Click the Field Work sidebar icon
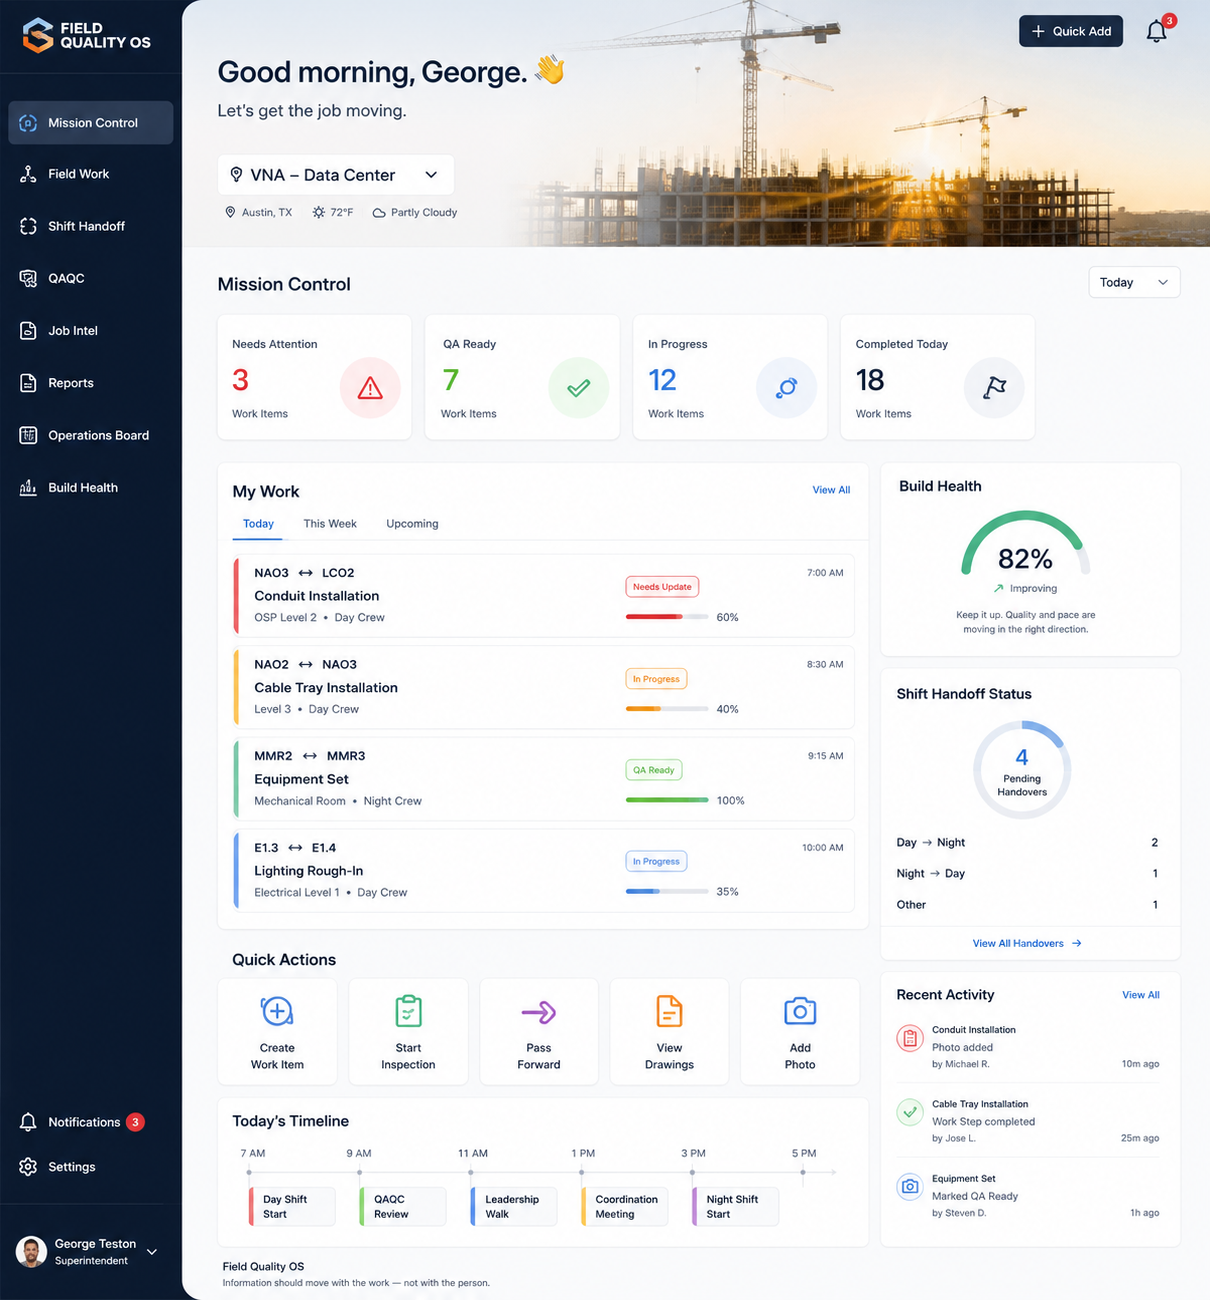The image size is (1210, 1300). (x=28, y=174)
